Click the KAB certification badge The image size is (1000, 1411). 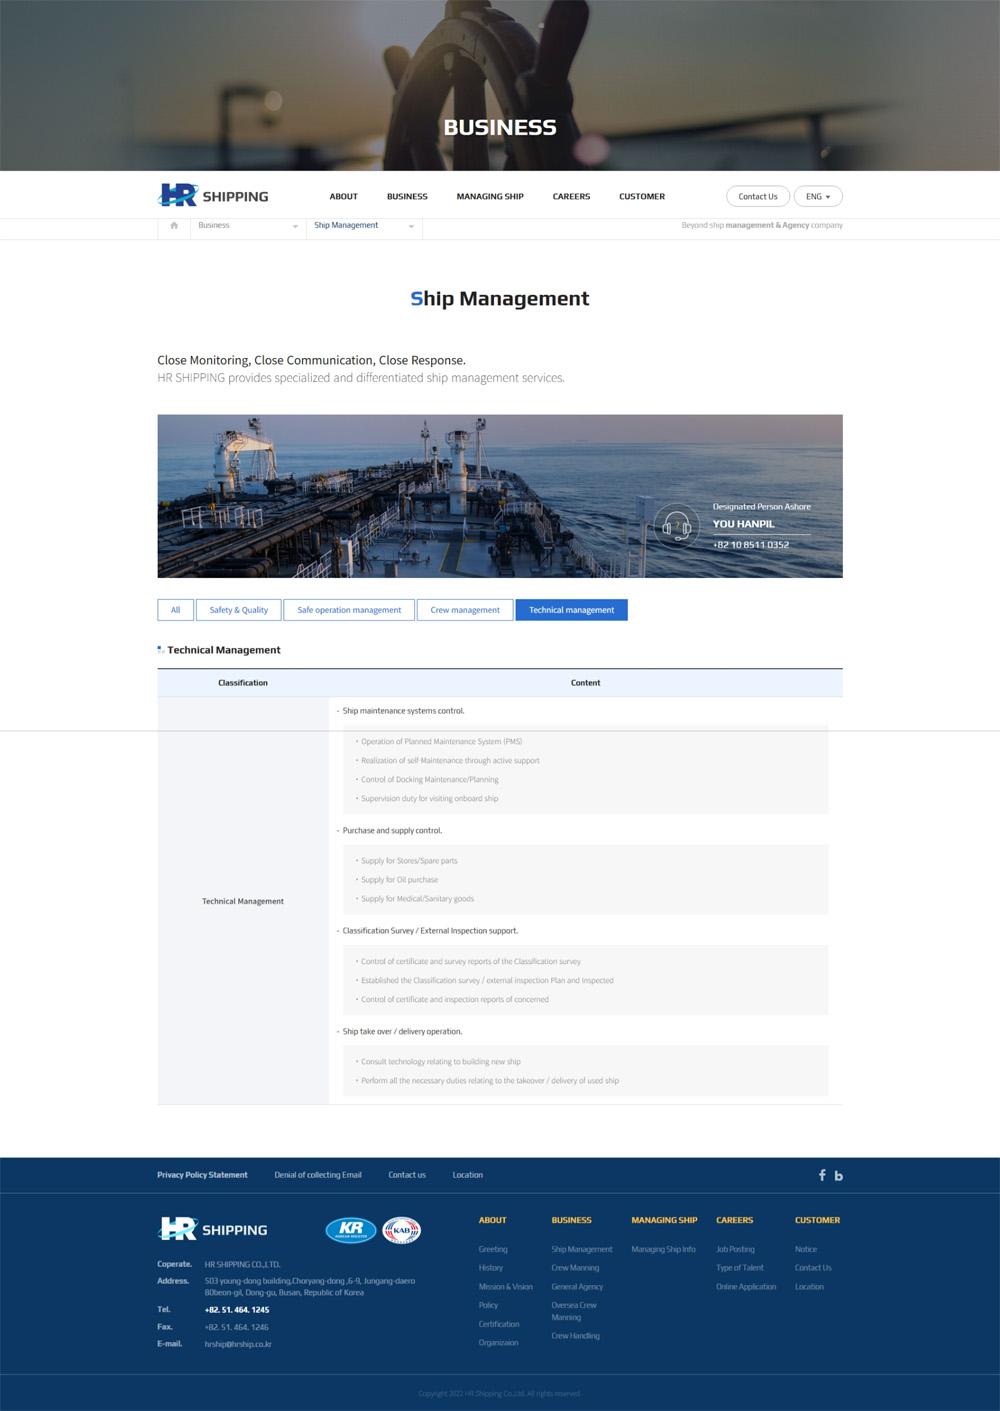pyautogui.click(x=402, y=1230)
